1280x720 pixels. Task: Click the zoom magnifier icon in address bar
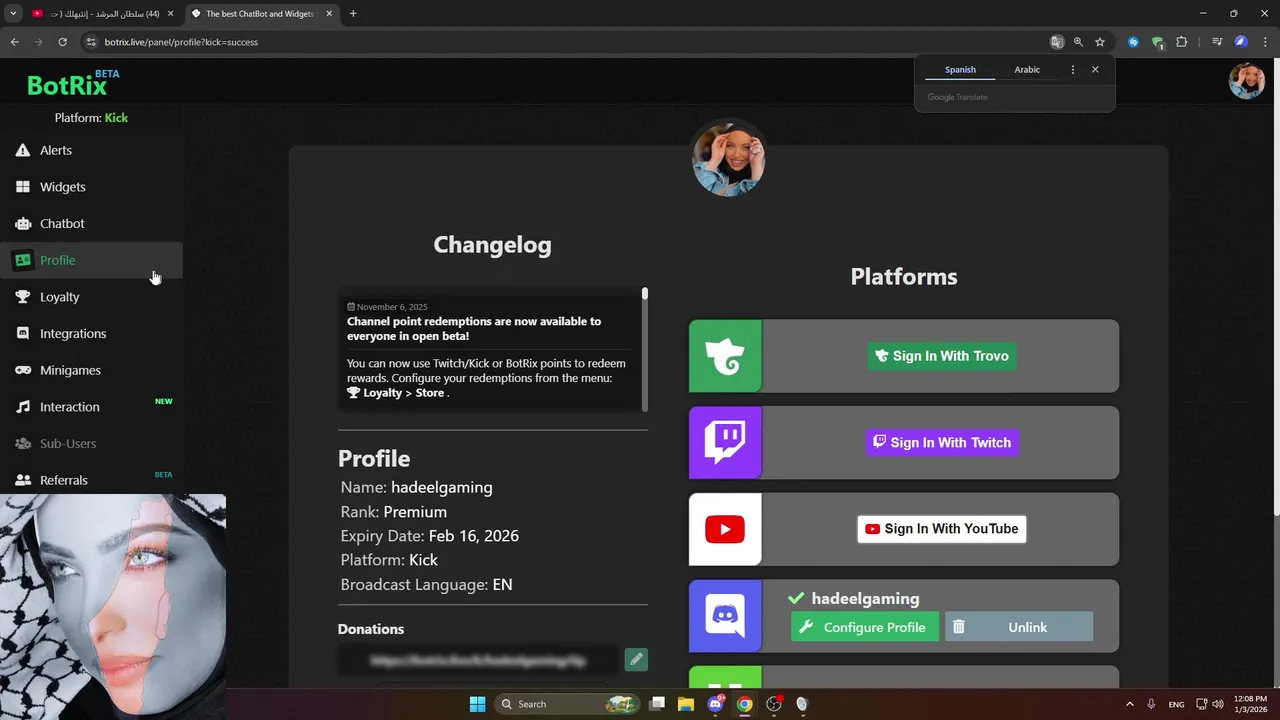(1078, 42)
